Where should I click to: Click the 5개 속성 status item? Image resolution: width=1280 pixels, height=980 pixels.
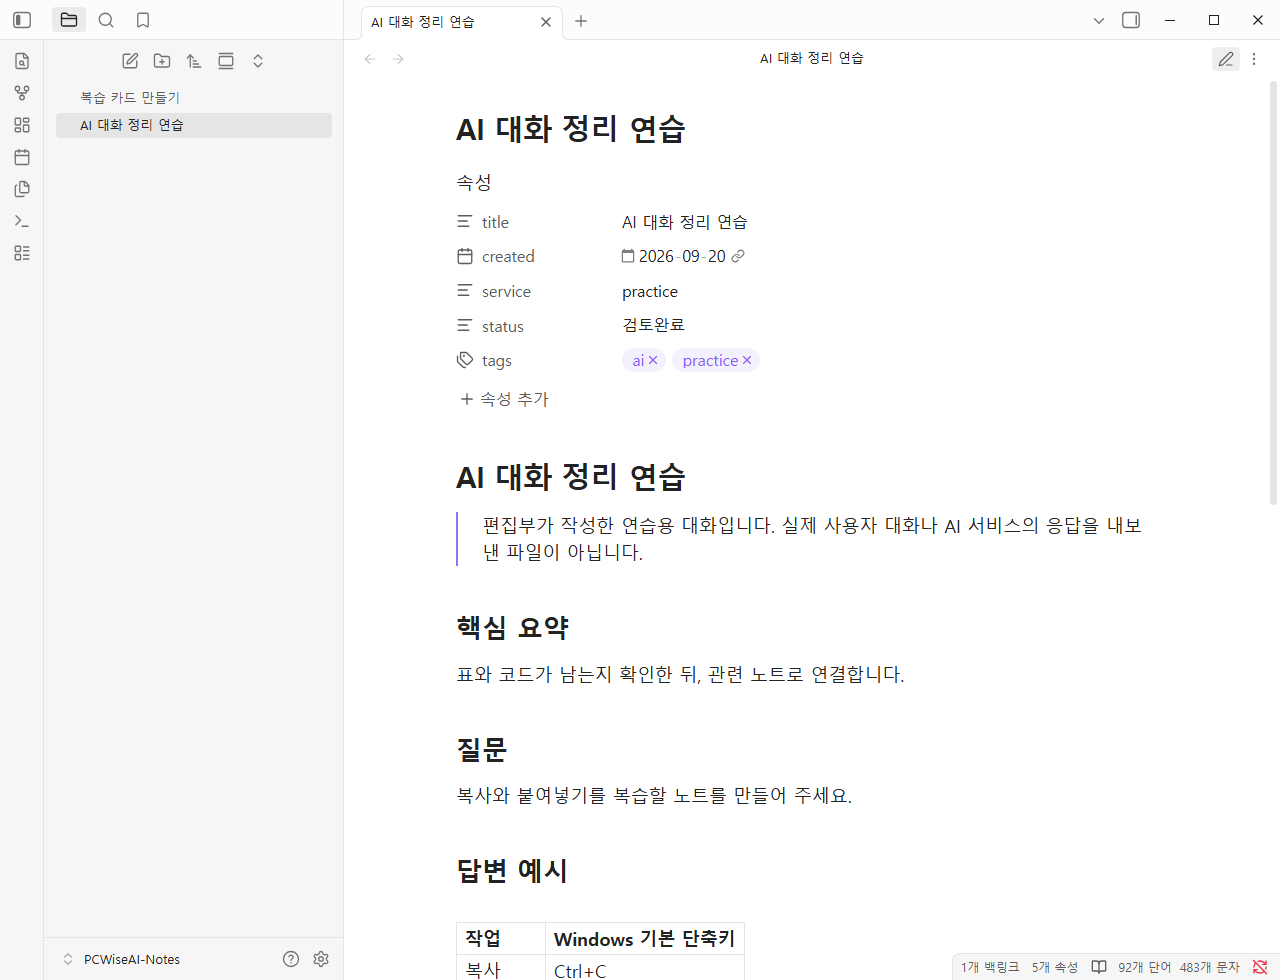pos(1055,967)
